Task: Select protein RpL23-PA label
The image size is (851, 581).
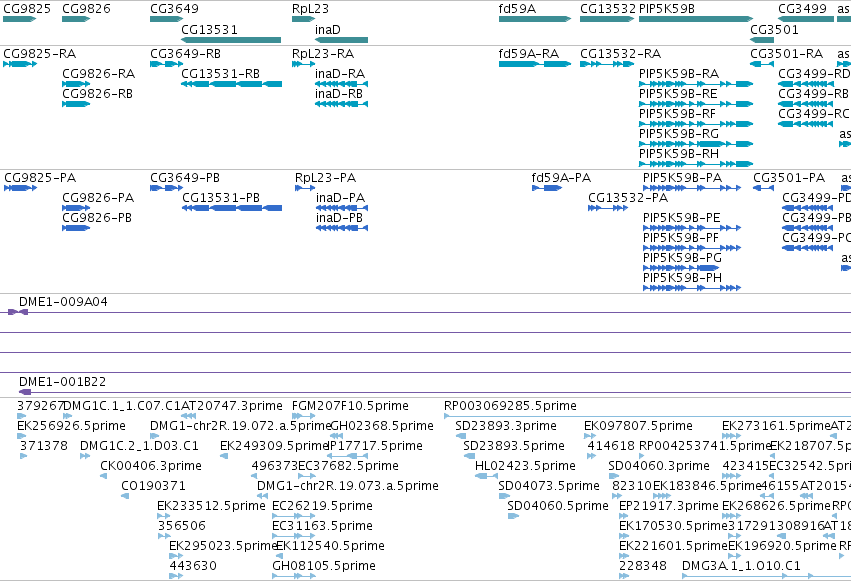Action: click(x=326, y=178)
